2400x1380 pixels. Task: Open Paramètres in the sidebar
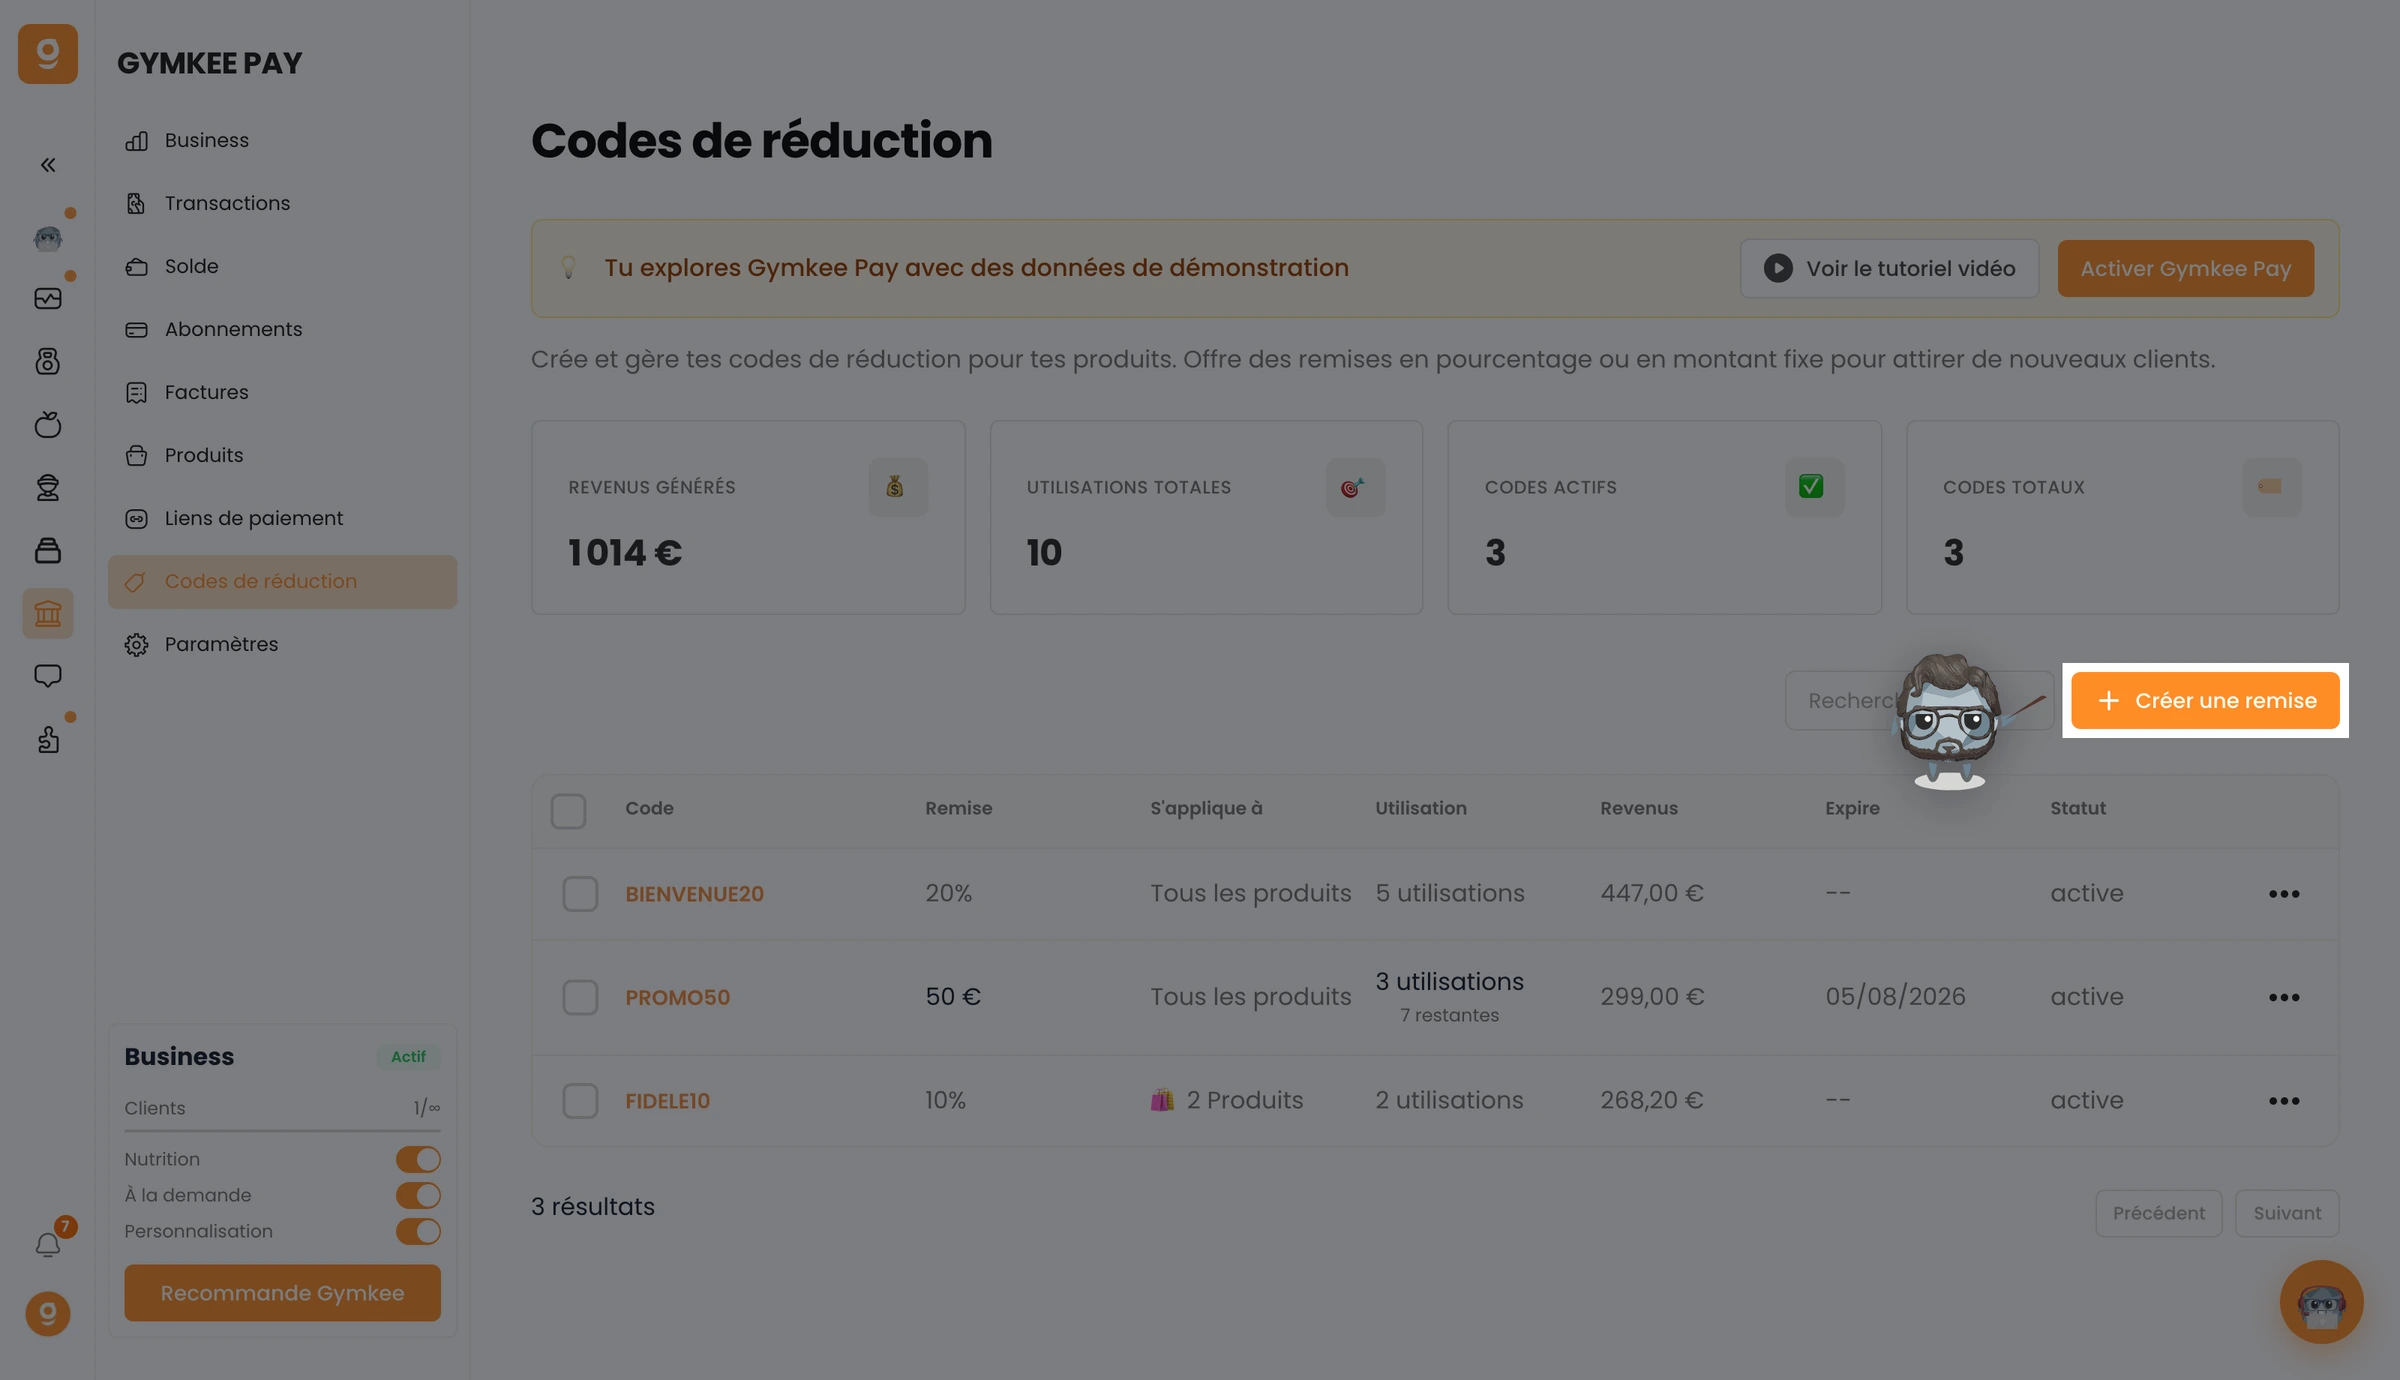(283, 645)
